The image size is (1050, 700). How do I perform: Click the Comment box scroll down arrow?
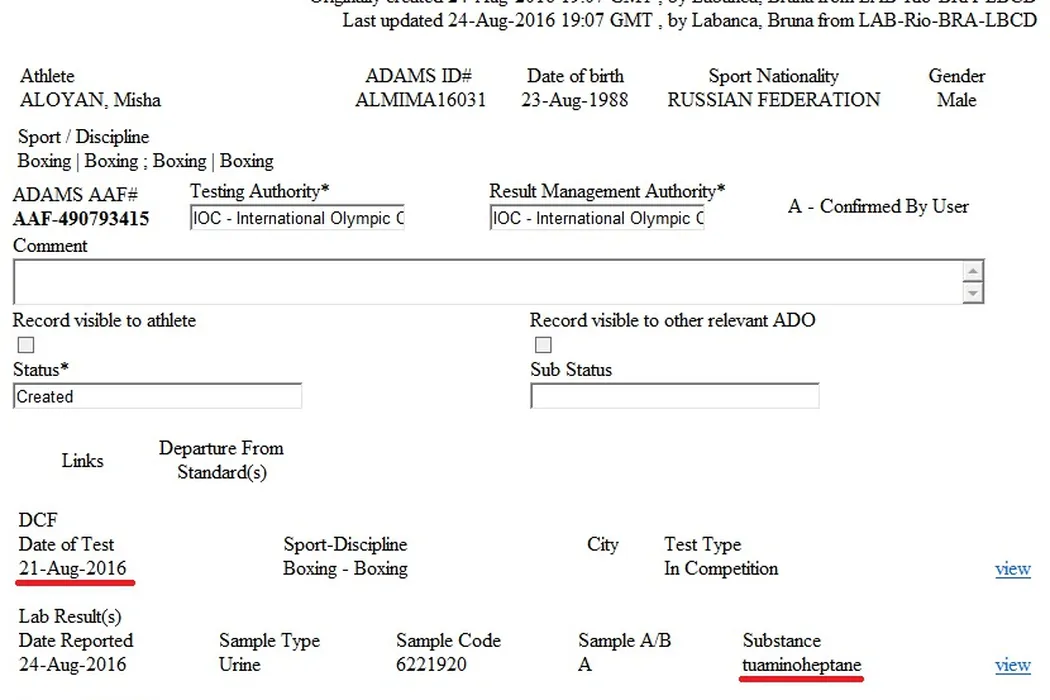972,293
